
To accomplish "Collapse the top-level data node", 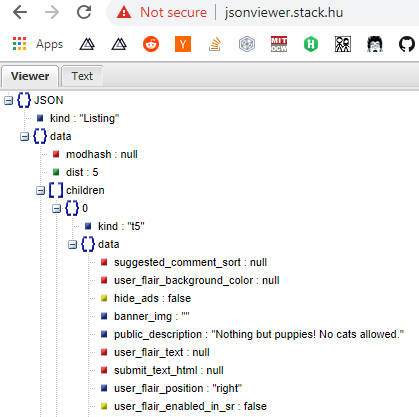I will point(24,136).
